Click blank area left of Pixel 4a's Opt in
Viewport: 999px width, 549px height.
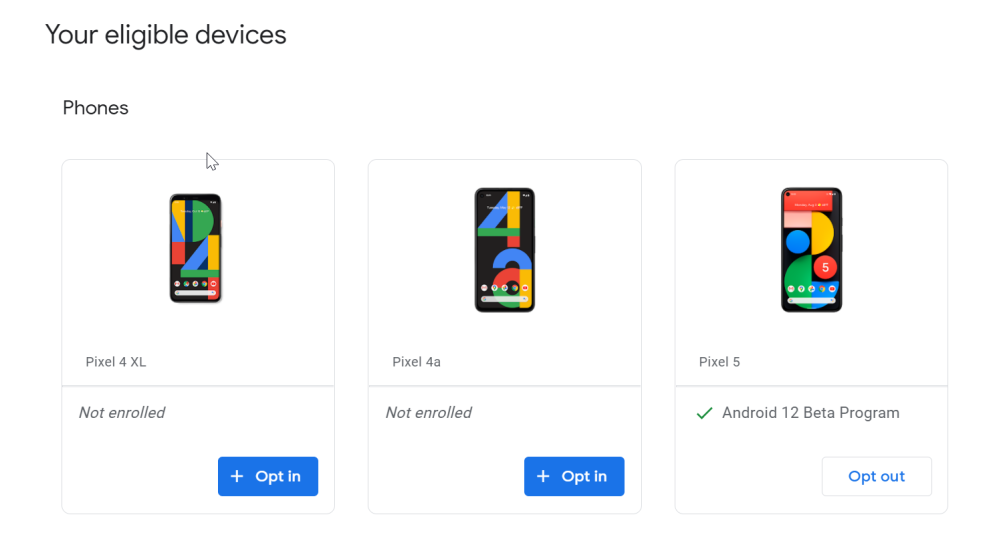(x=445, y=477)
